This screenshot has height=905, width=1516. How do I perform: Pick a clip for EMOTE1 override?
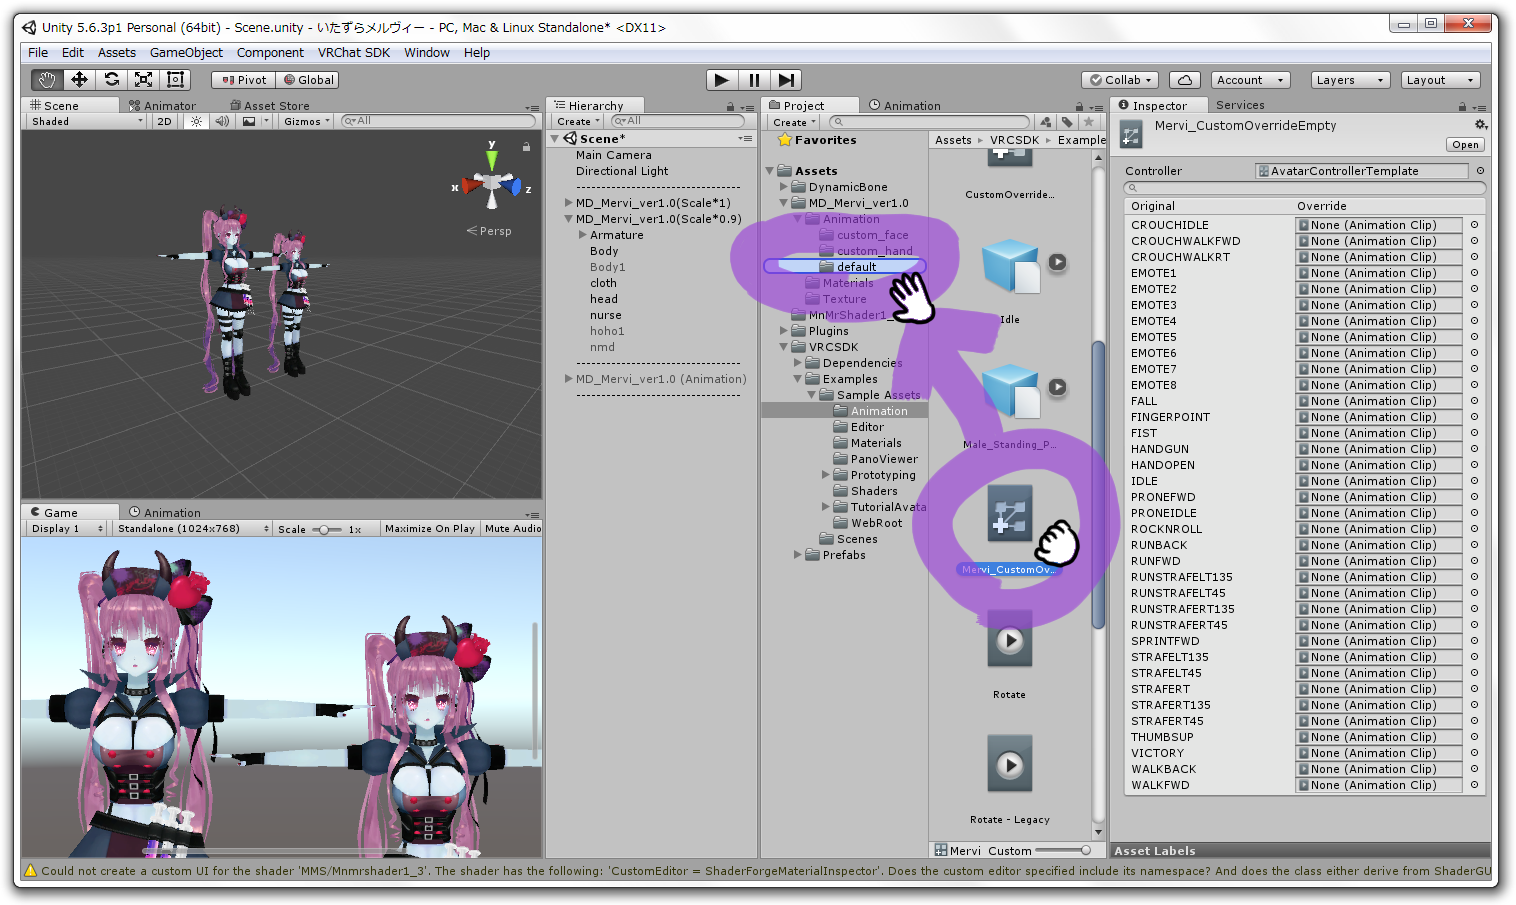coord(1474,273)
